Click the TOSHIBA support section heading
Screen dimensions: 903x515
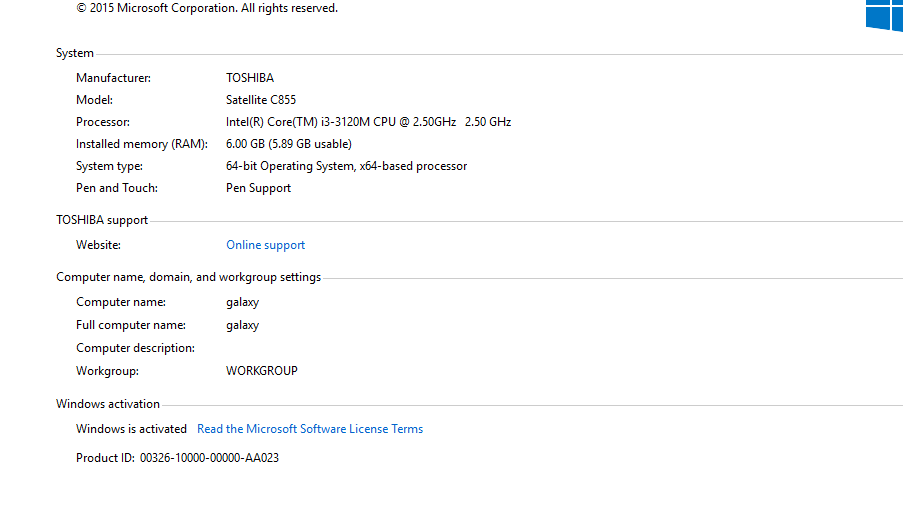(102, 220)
